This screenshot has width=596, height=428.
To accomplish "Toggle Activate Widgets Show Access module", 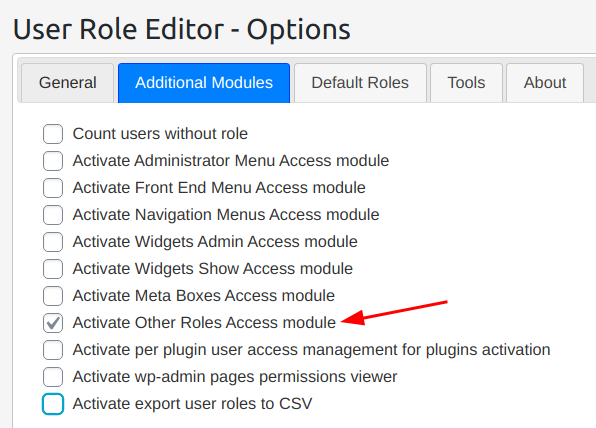I will (x=53, y=269).
